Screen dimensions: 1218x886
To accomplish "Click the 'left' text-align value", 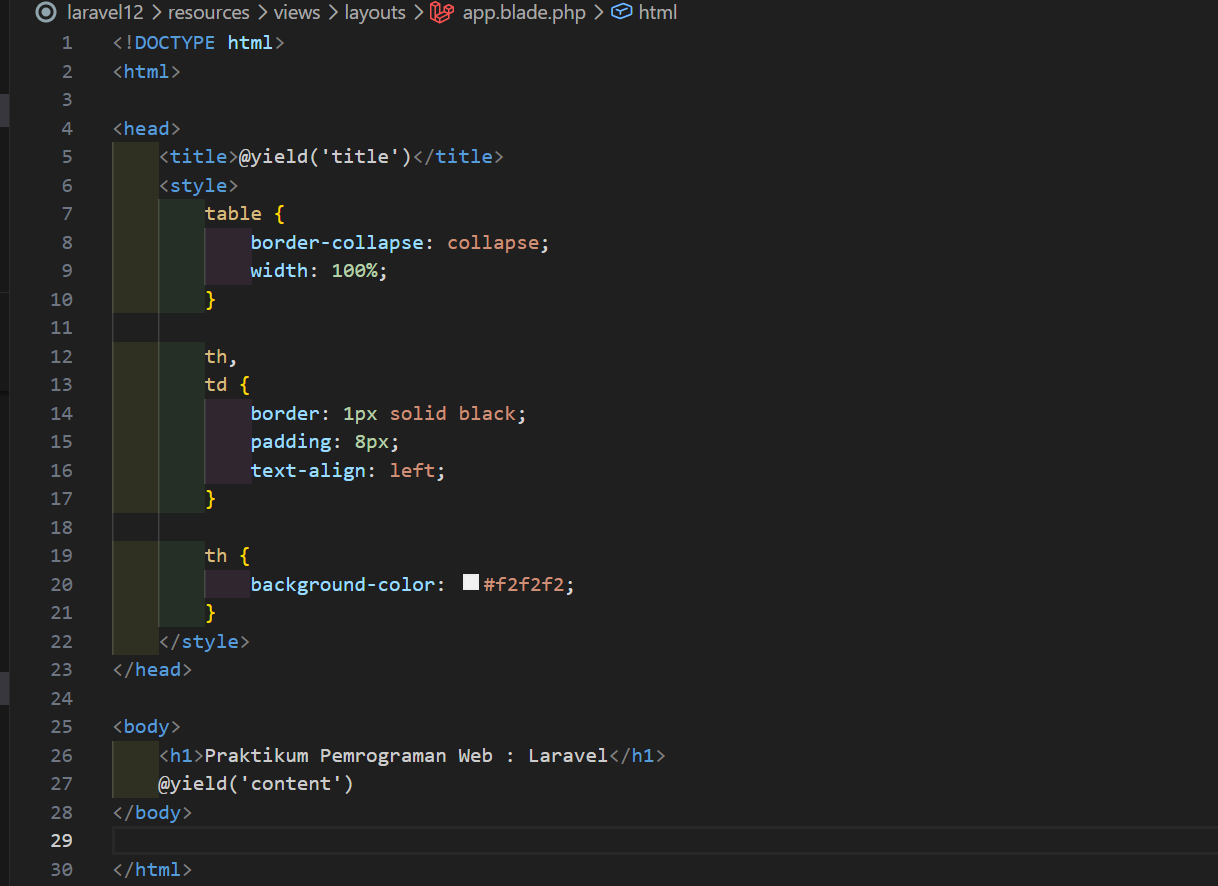I will click(x=412, y=471).
